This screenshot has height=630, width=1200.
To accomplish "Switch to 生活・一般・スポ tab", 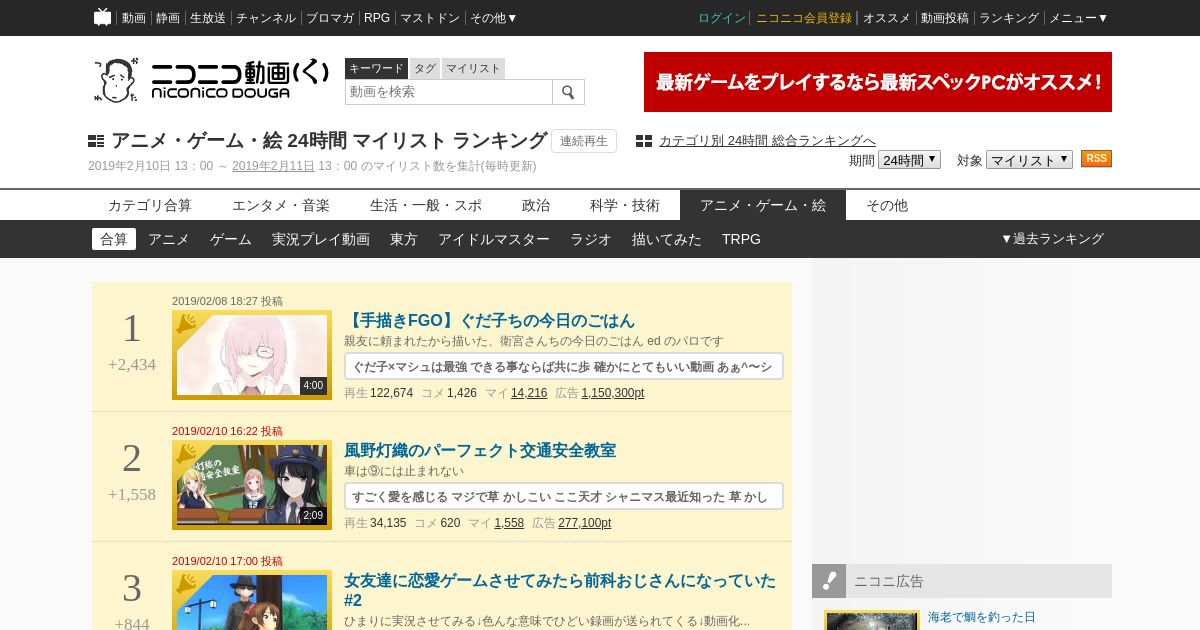I will point(426,205).
